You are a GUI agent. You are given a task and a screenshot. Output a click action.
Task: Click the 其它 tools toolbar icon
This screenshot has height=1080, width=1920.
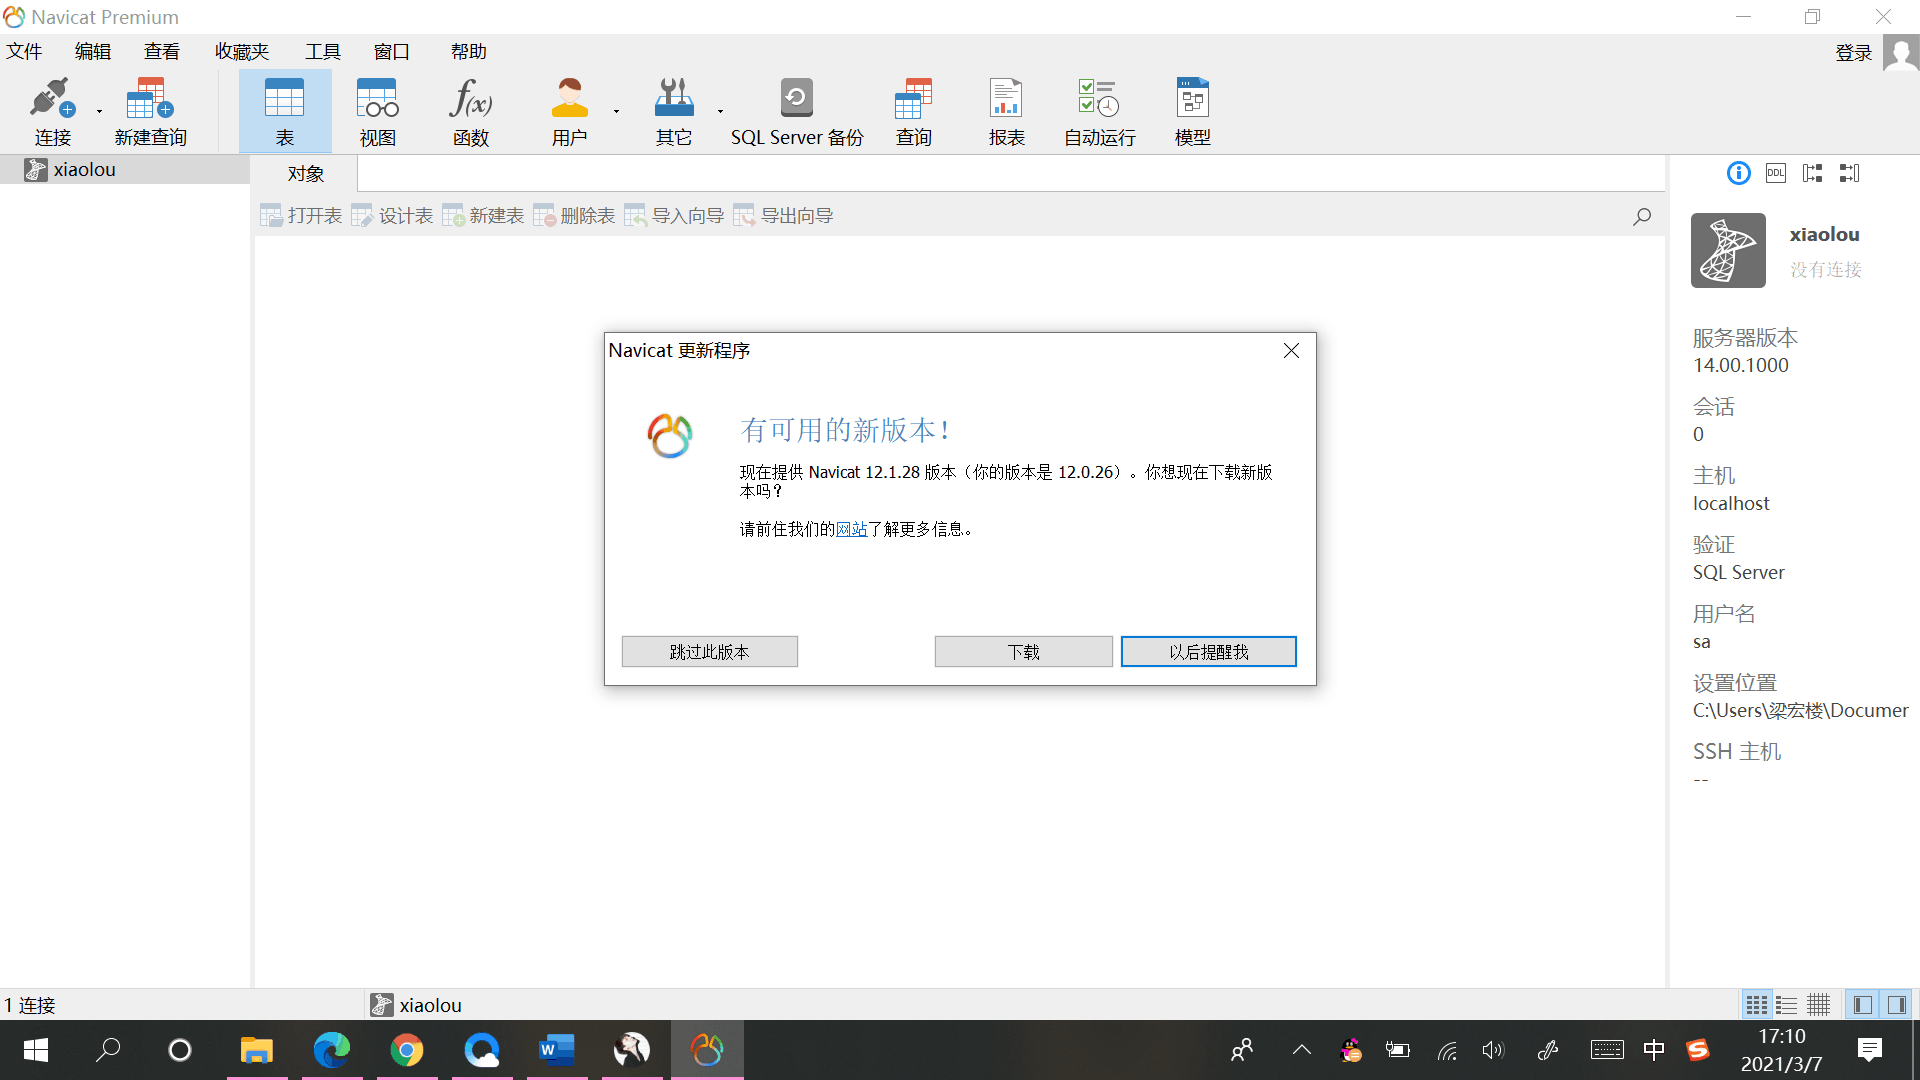click(x=674, y=111)
